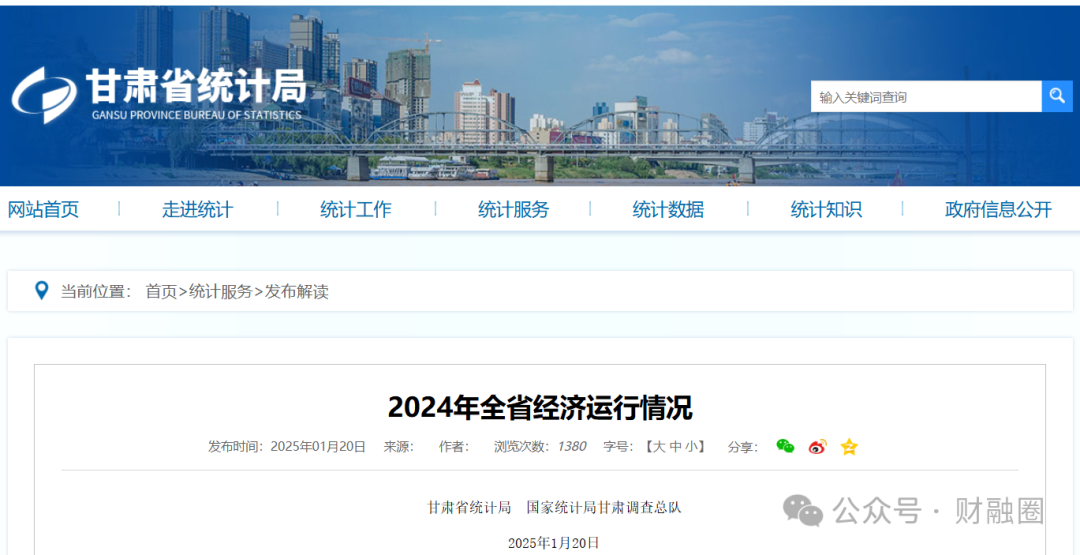Open the 统计工作 menu
The width and height of the screenshot is (1080, 555).
(x=355, y=209)
